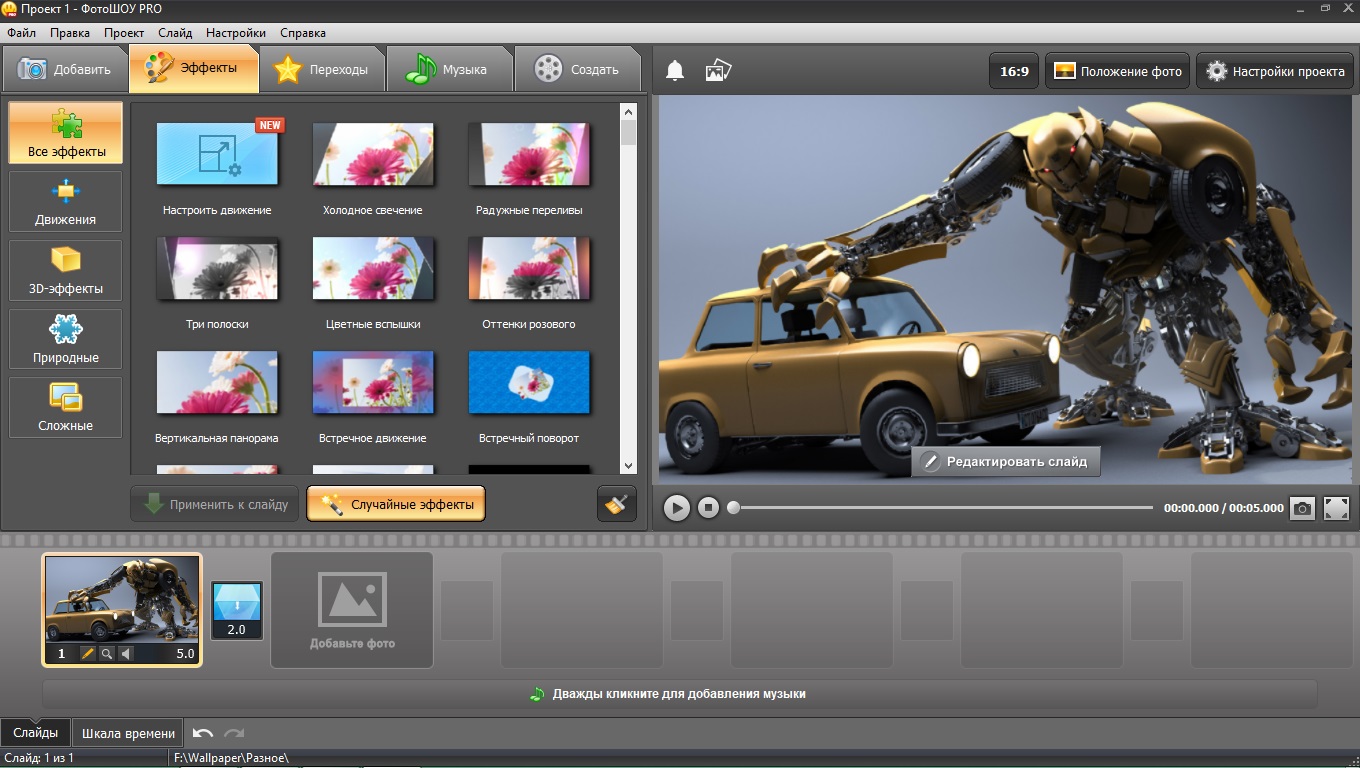This screenshot has height=768, width=1360.
Task: Click the effects list scroll-down arrow
Action: coord(628,466)
